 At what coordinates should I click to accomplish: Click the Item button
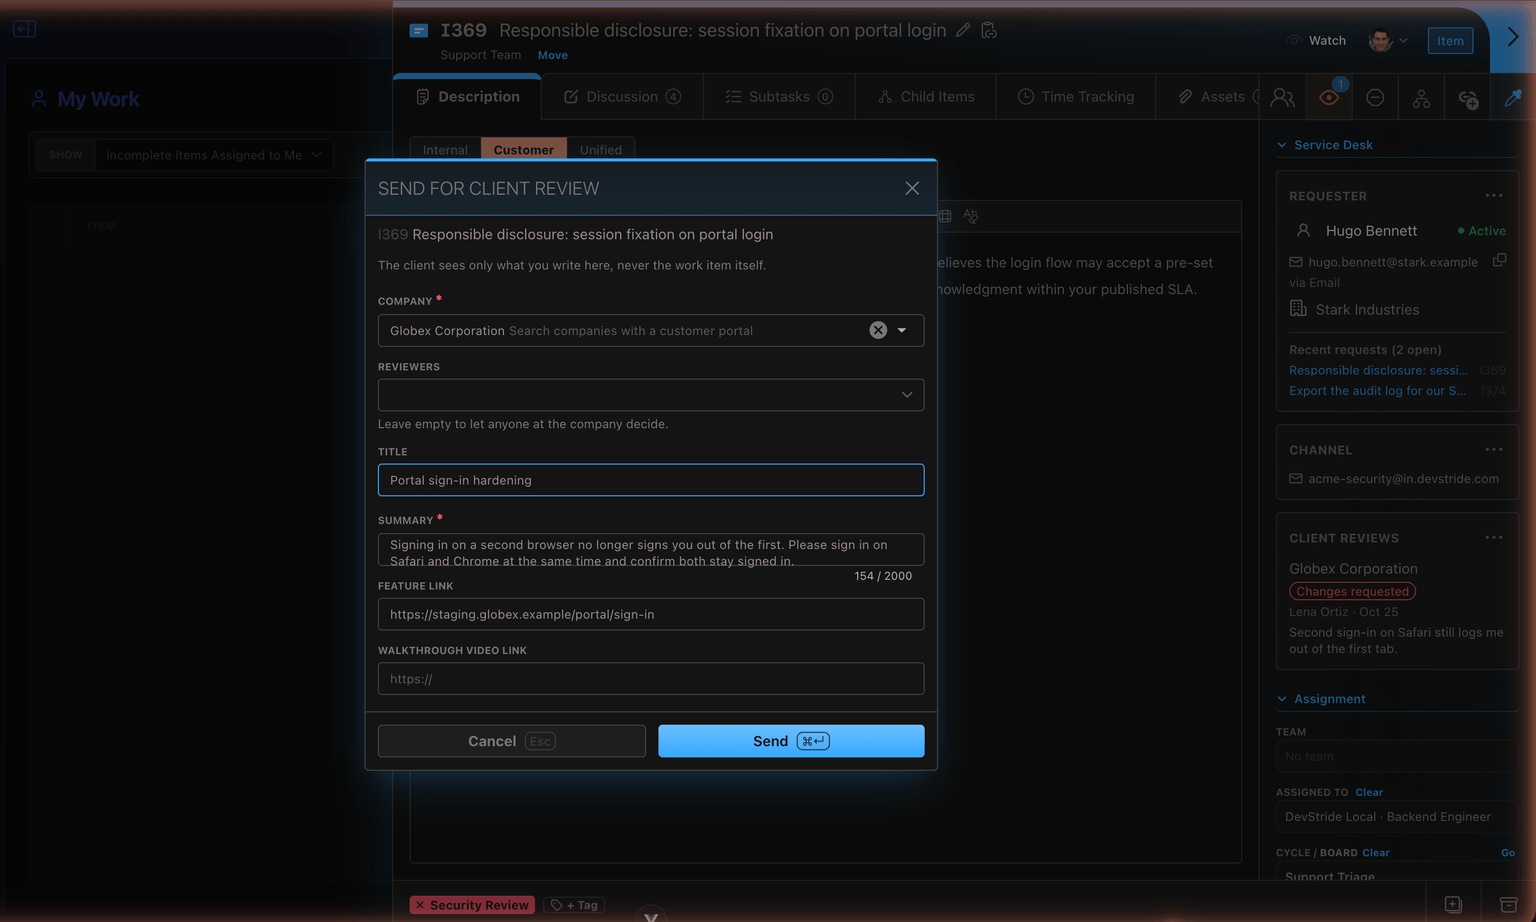point(1450,40)
